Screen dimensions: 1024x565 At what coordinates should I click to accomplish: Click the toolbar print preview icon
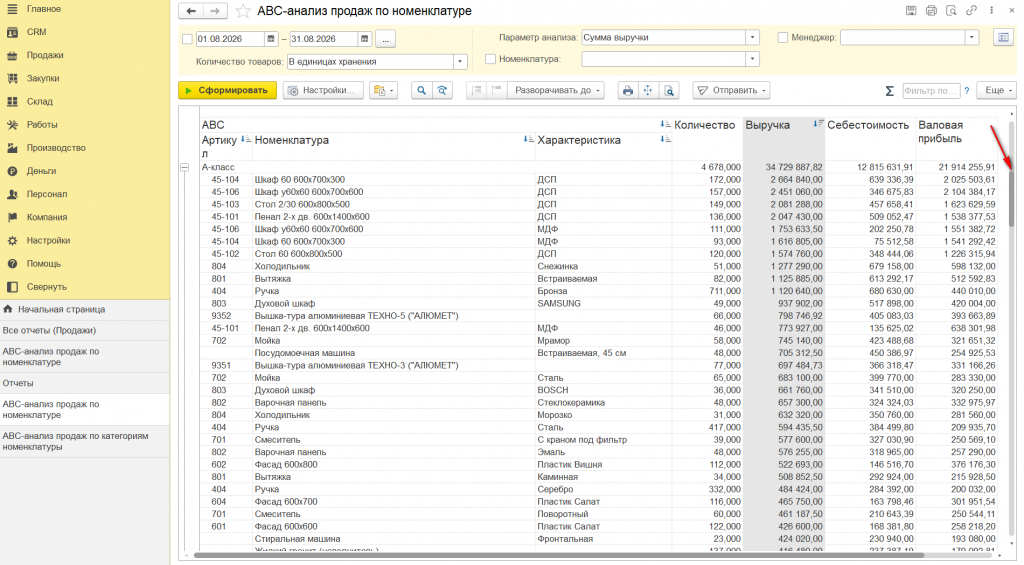(669, 91)
